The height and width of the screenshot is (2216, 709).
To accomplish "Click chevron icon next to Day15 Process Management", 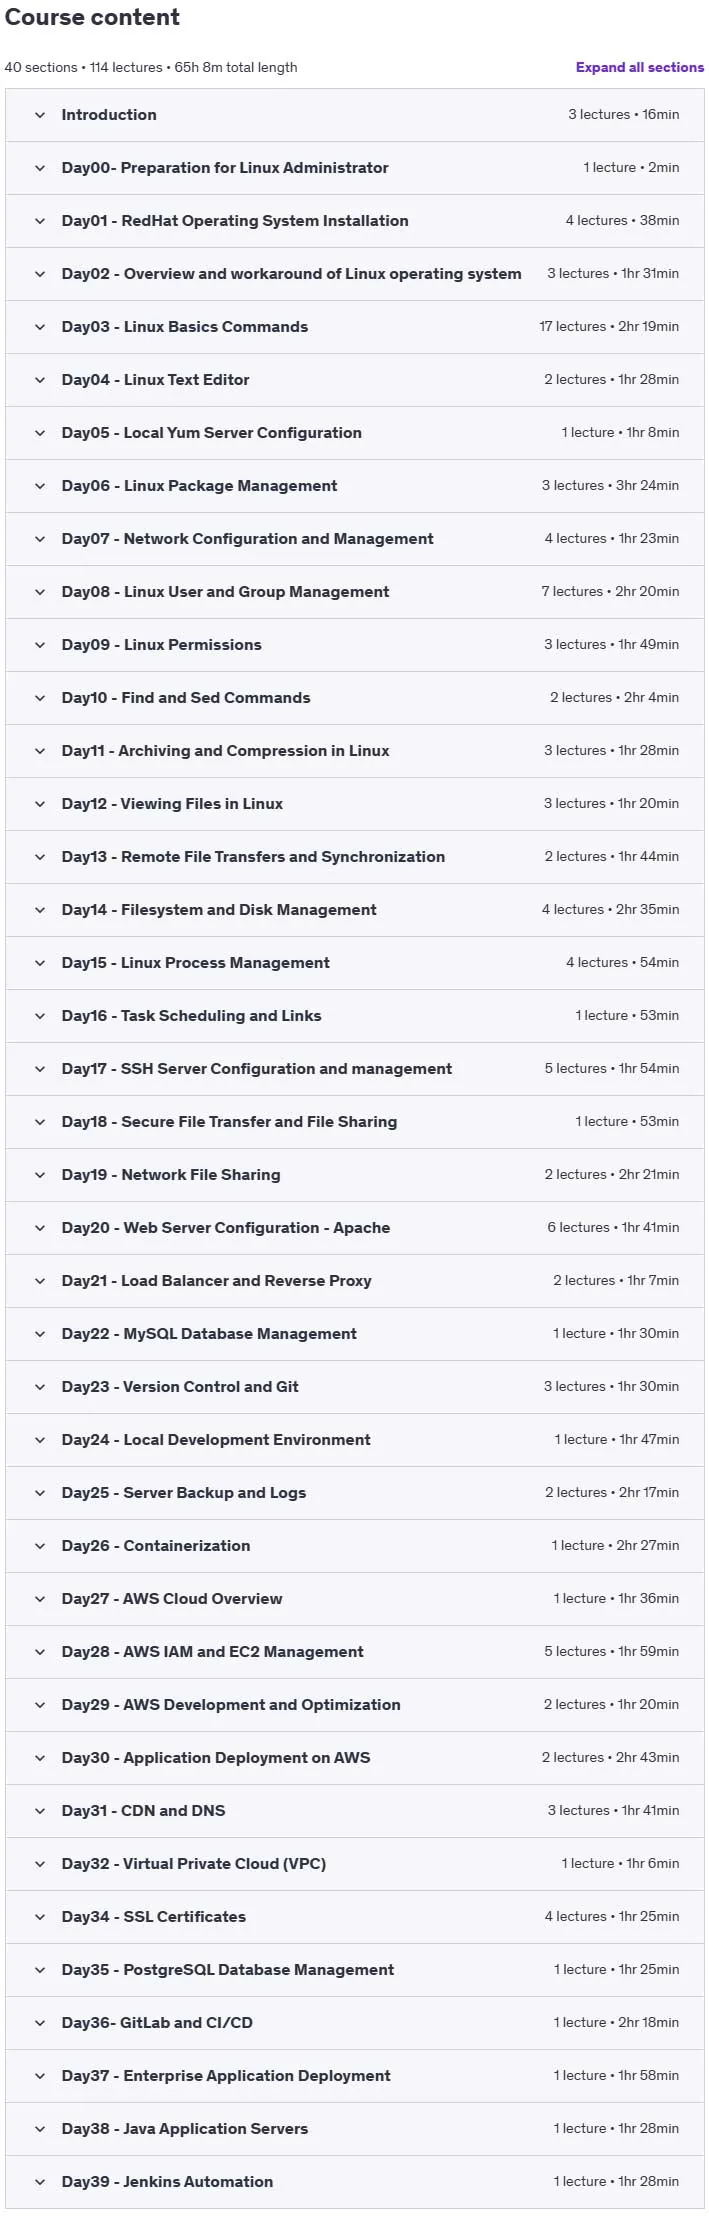I will pos(40,963).
